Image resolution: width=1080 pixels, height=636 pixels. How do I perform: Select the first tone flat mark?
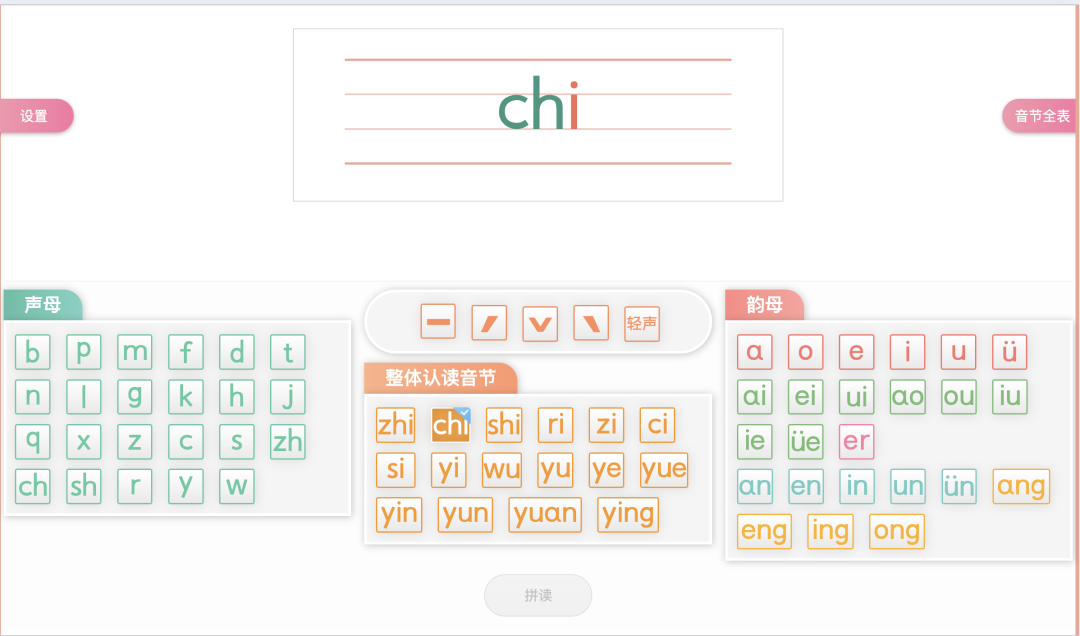[x=437, y=321]
